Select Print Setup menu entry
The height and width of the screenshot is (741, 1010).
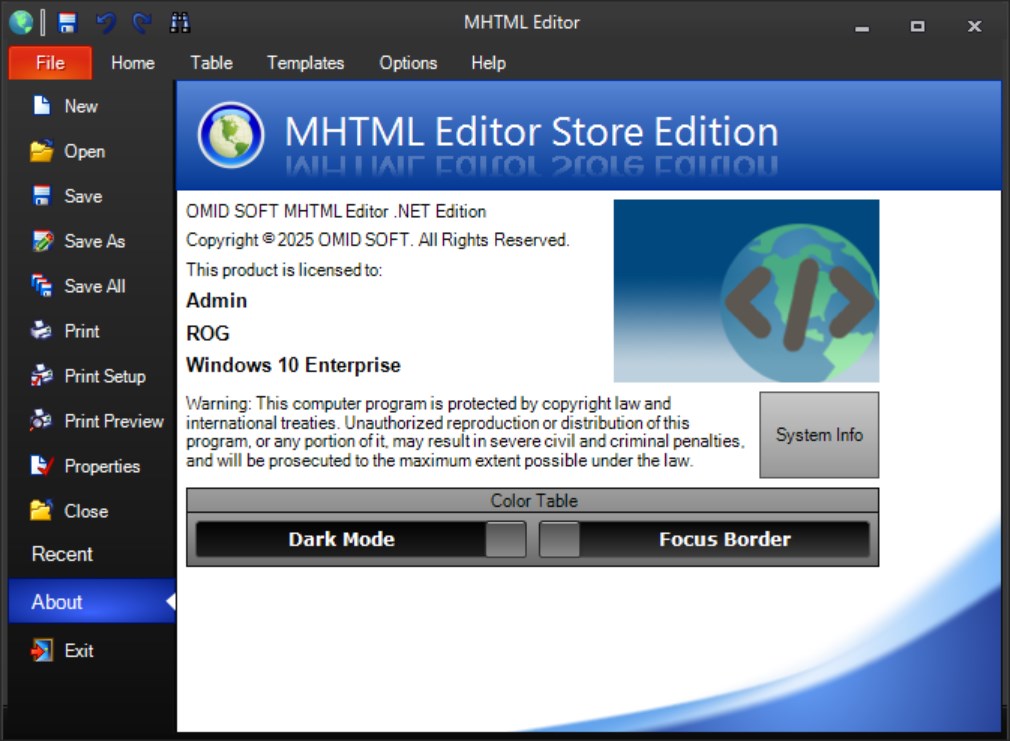coord(92,376)
